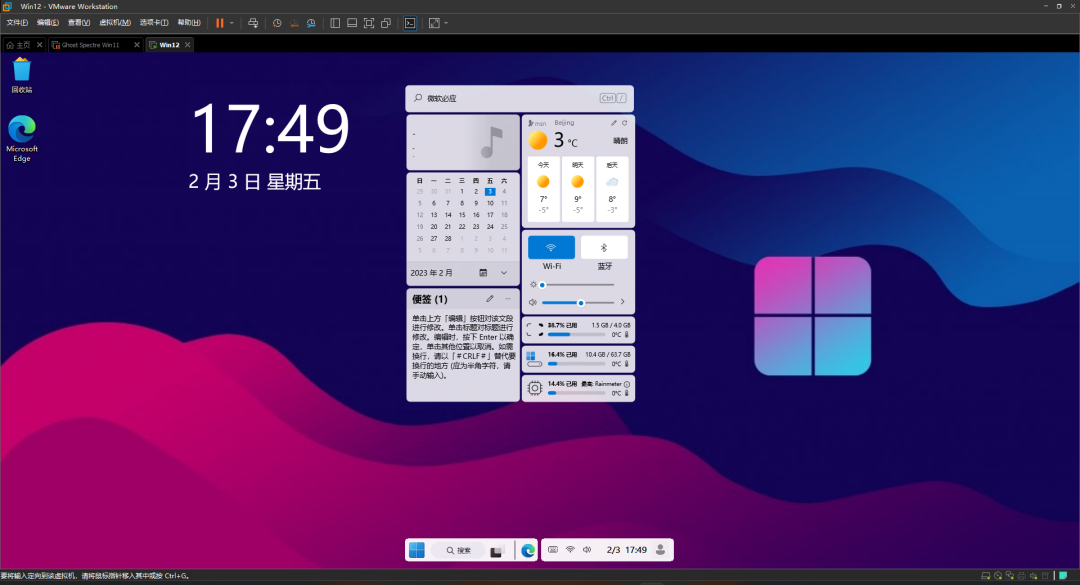Open the dropdown arrow beside the pause button

230,22
